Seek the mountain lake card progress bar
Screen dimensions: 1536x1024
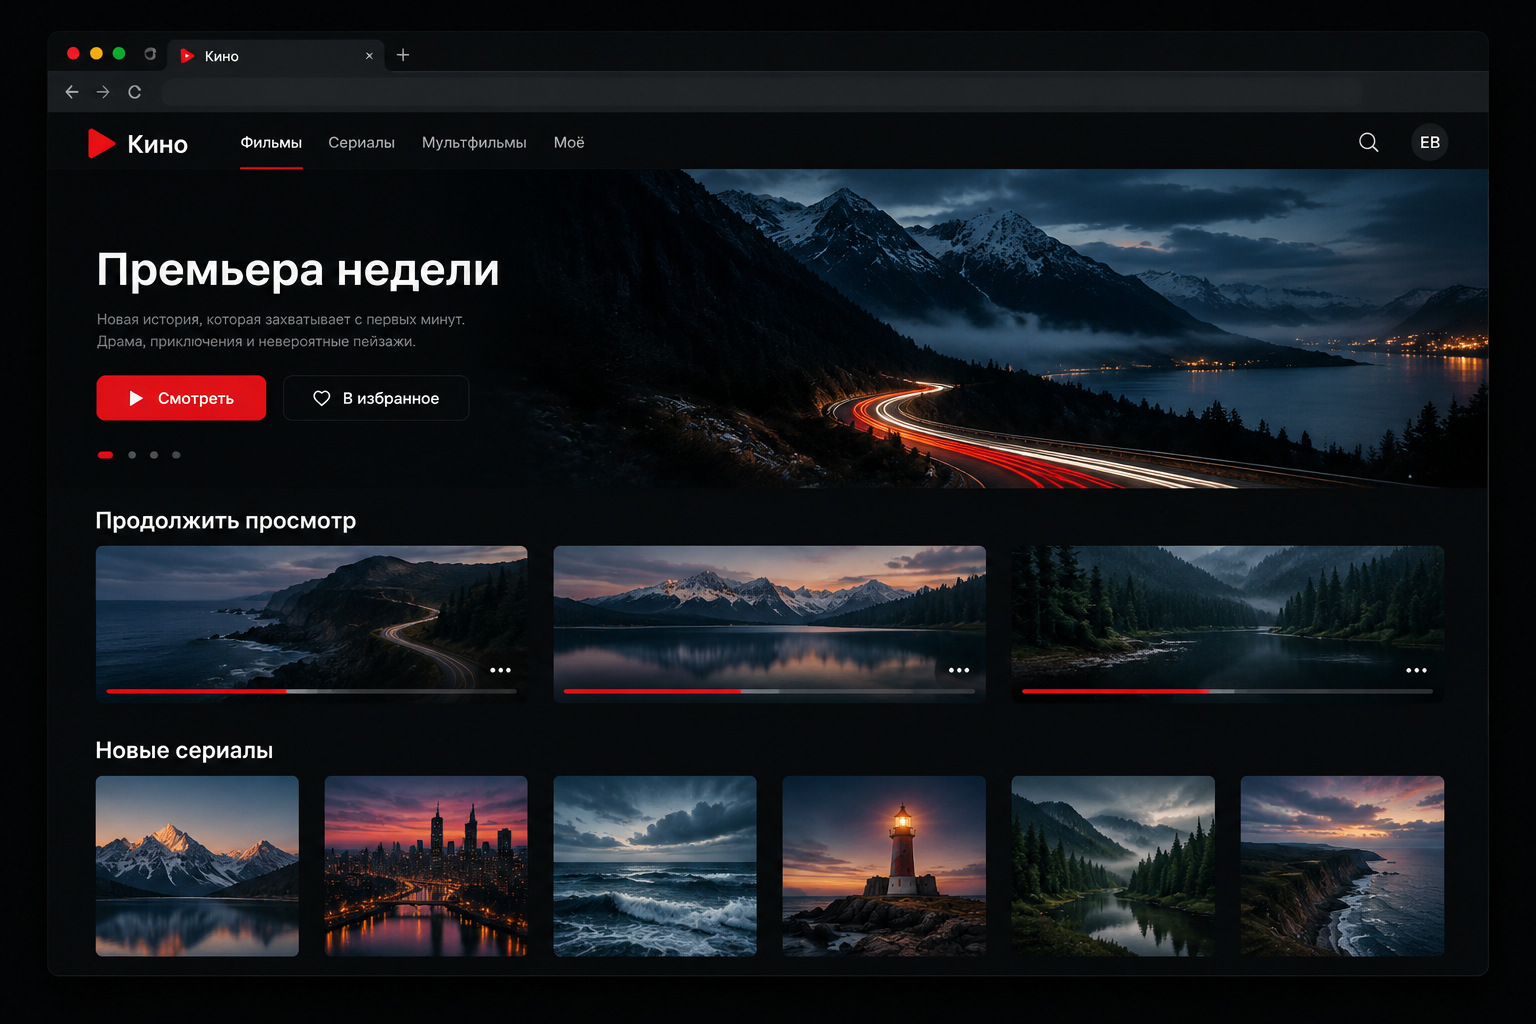[x=769, y=691]
